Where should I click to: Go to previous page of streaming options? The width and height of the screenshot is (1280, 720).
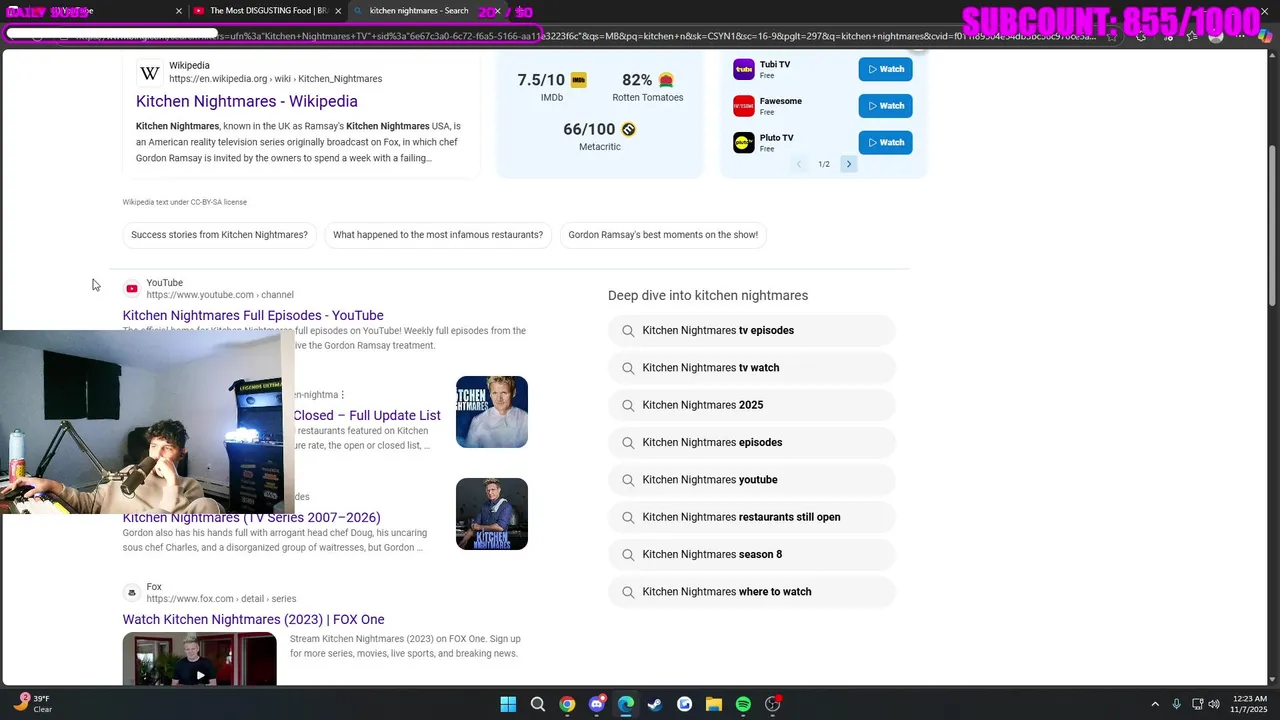tap(798, 164)
